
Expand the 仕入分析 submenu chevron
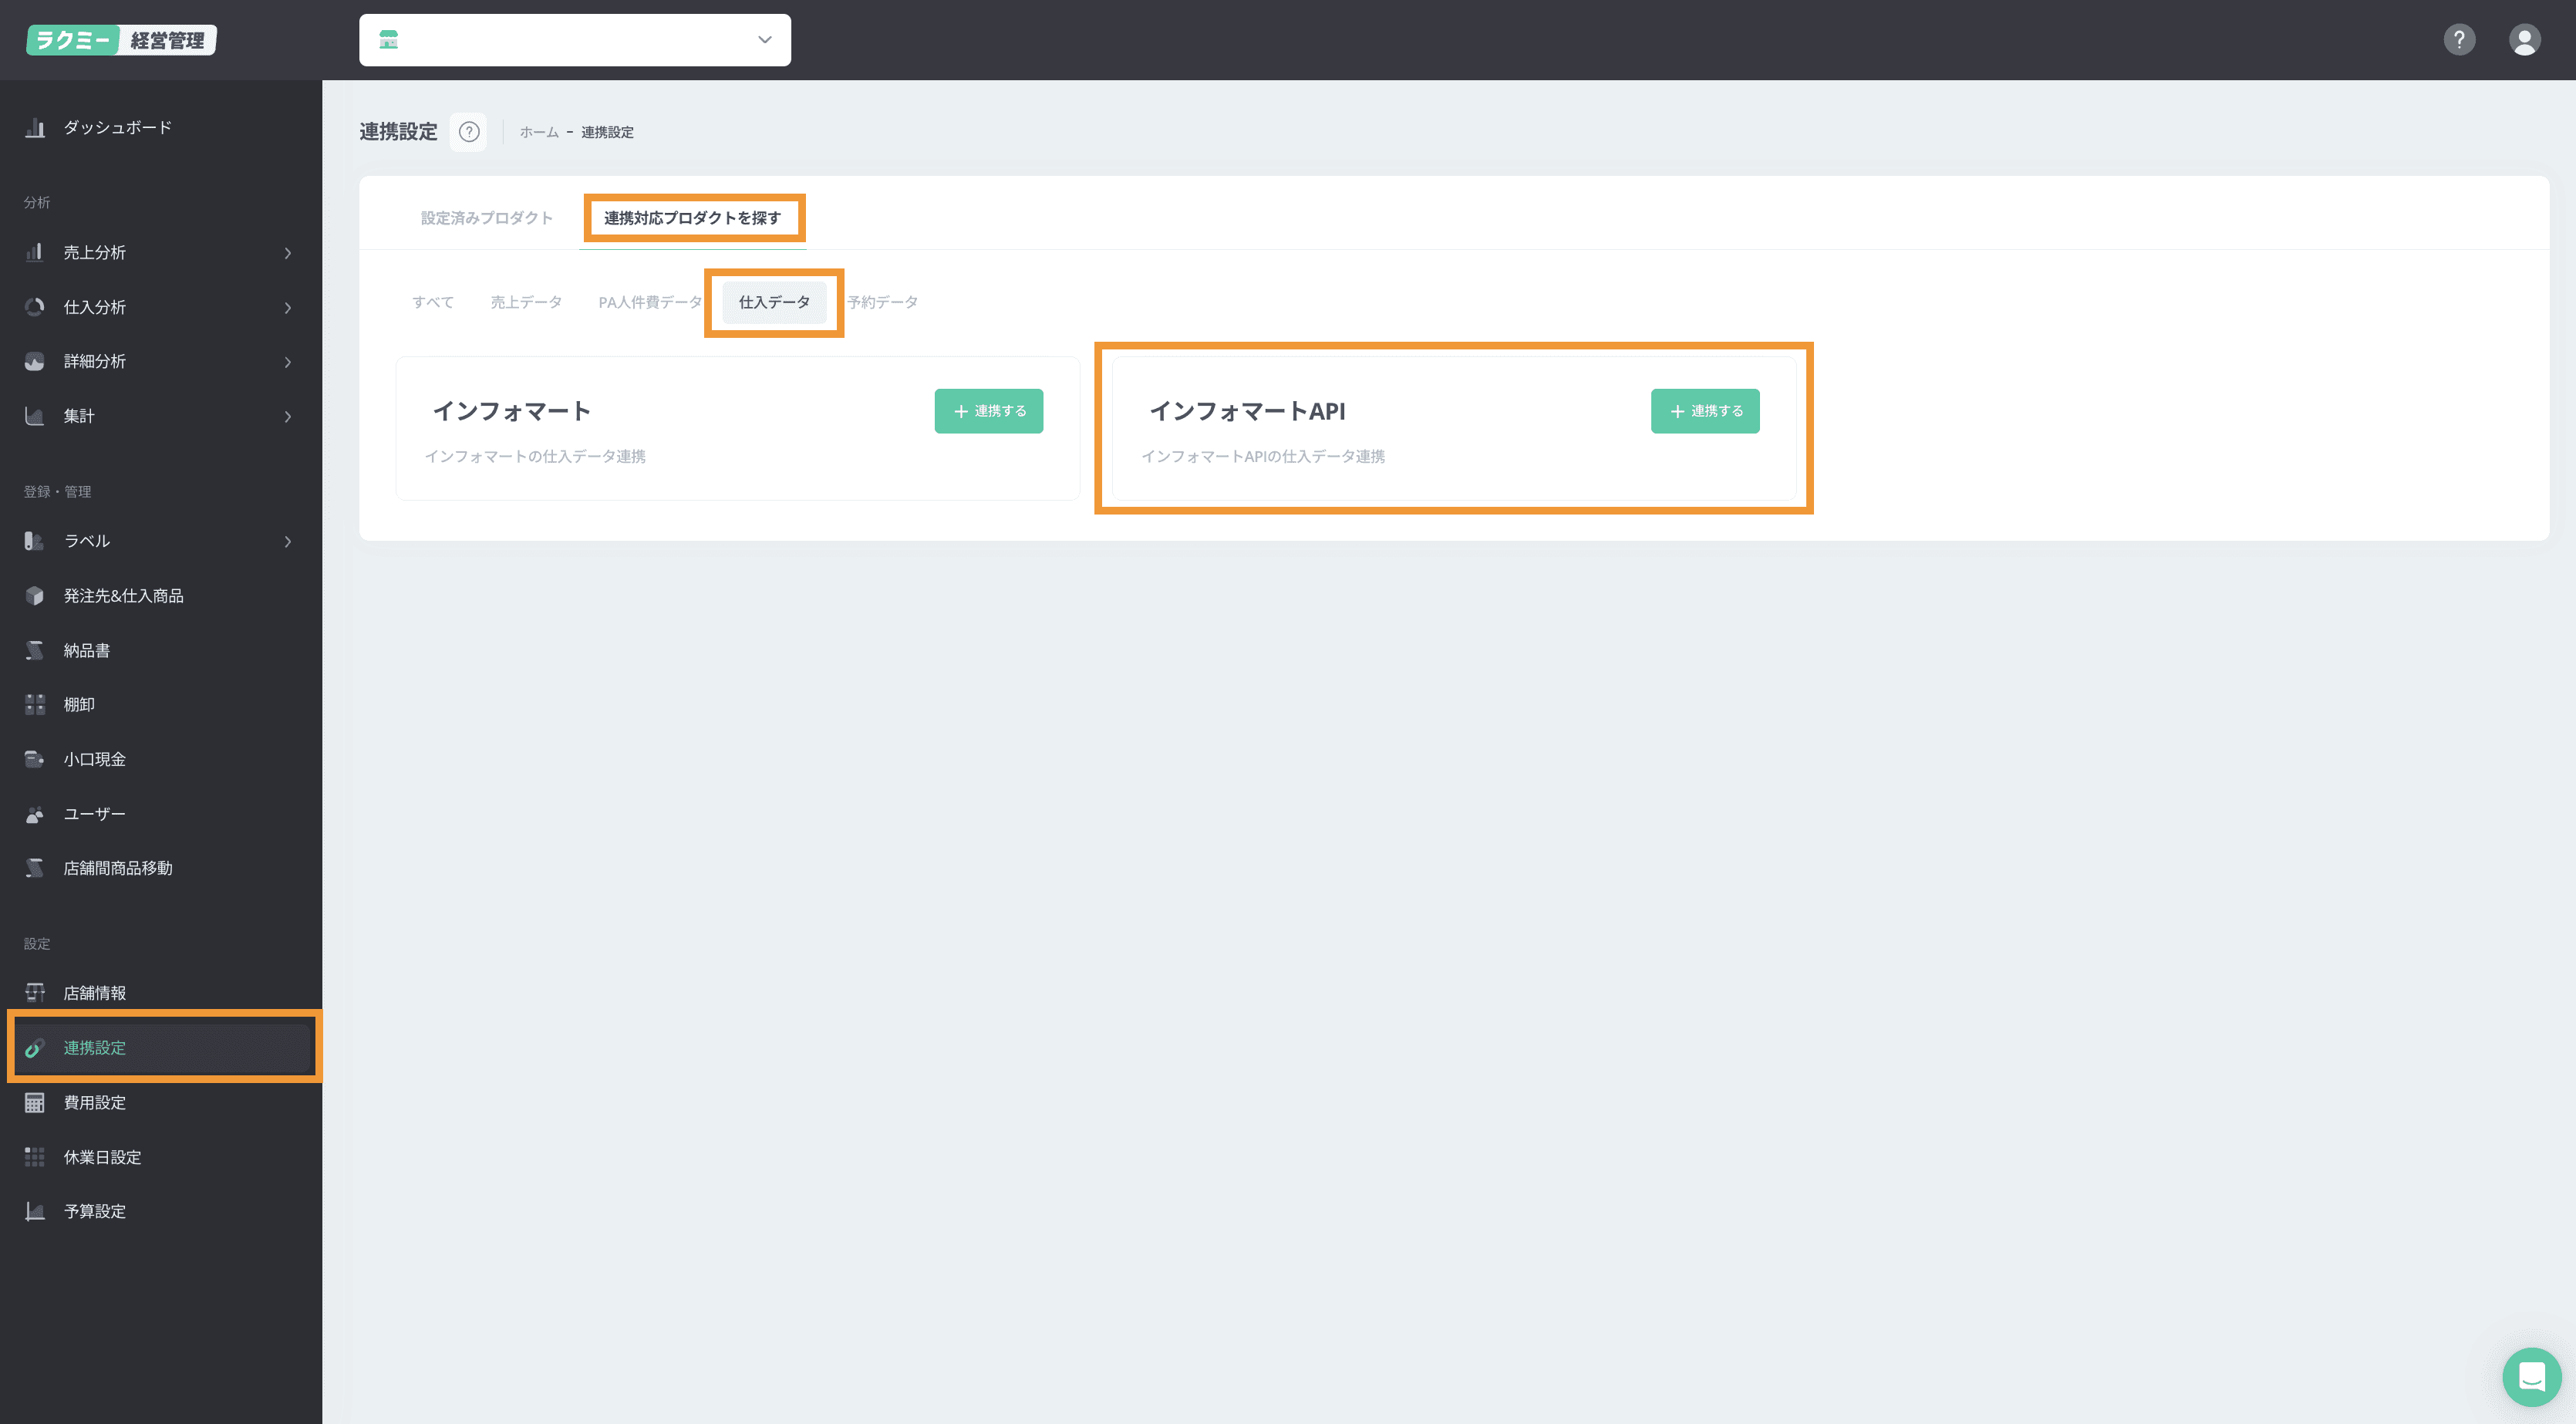pos(288,308)
